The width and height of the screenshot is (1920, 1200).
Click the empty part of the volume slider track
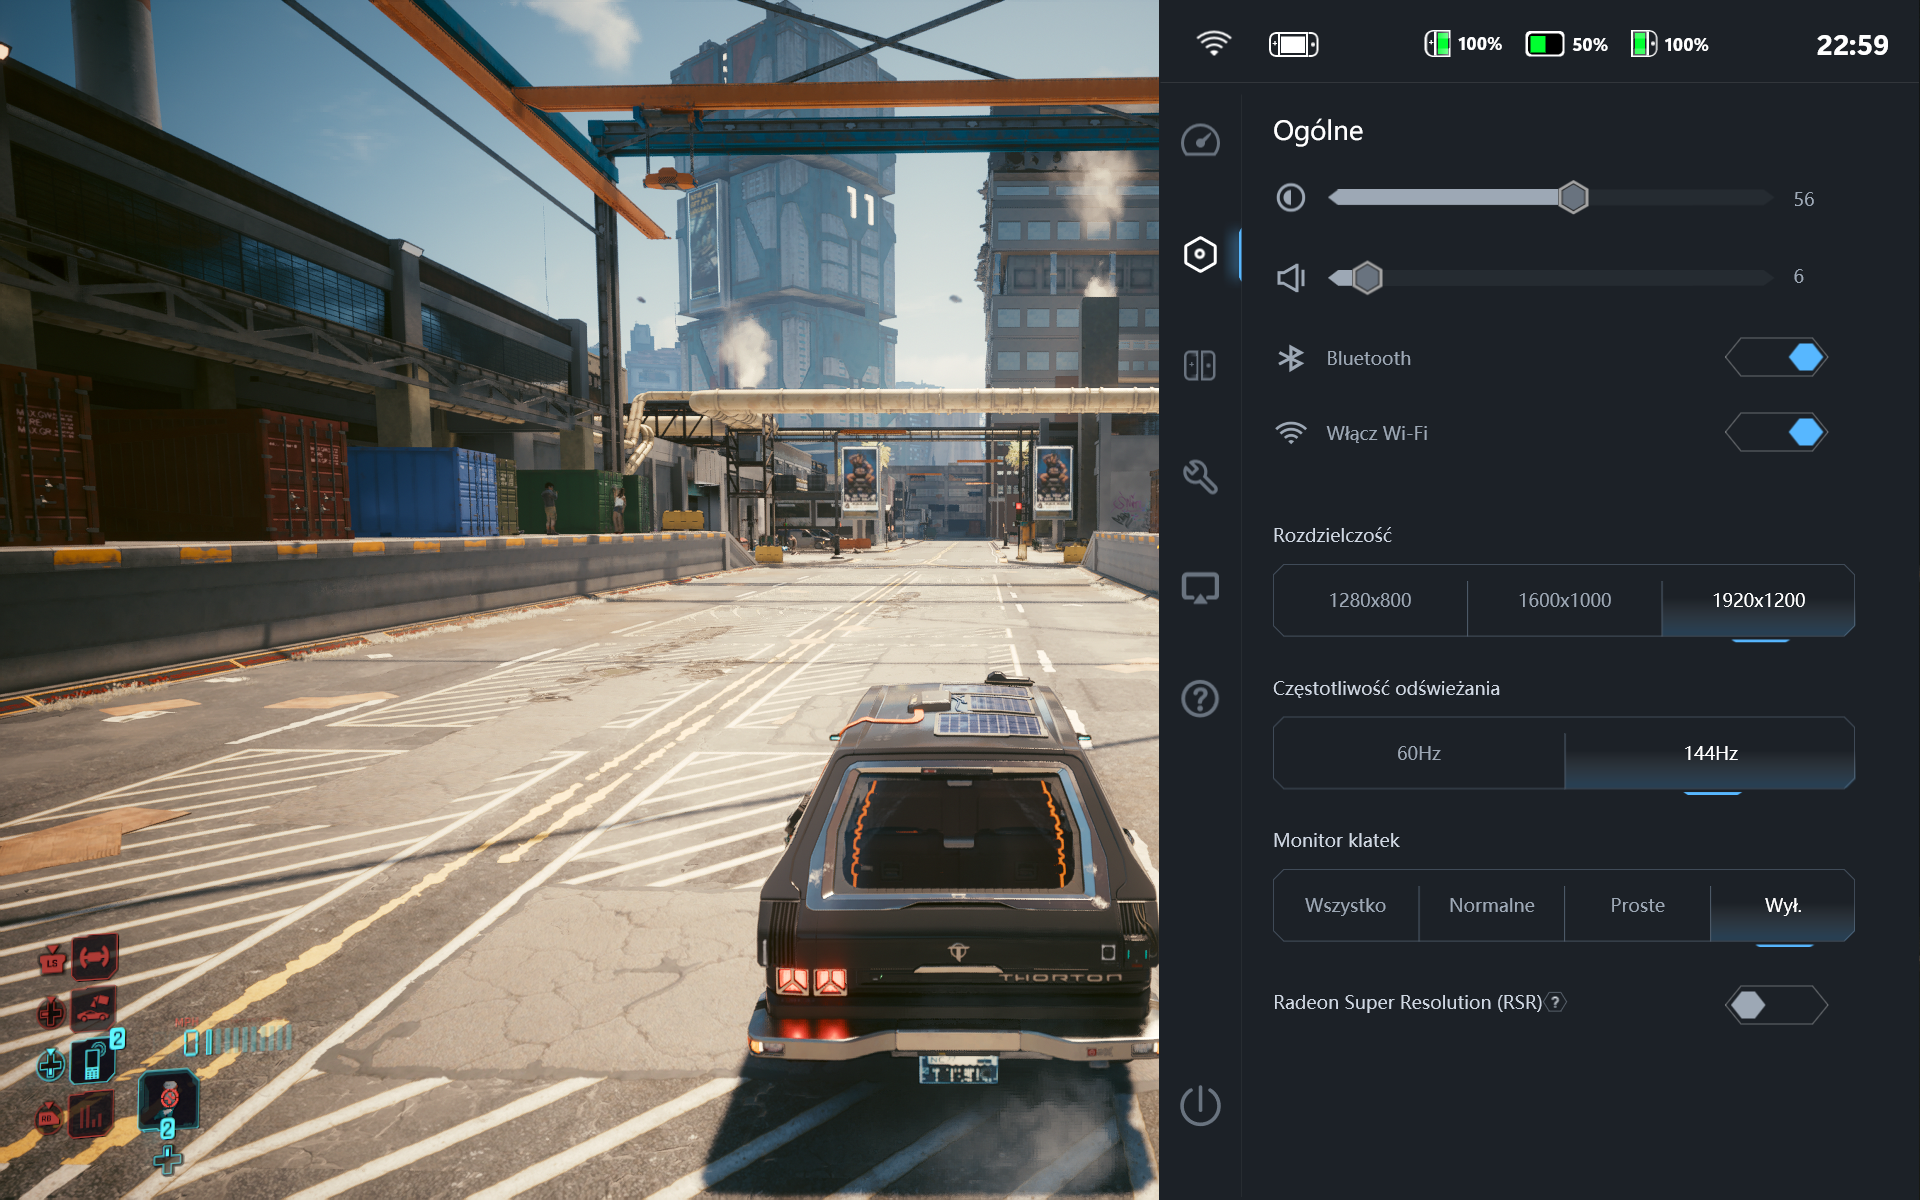[x=1577, y=277]
